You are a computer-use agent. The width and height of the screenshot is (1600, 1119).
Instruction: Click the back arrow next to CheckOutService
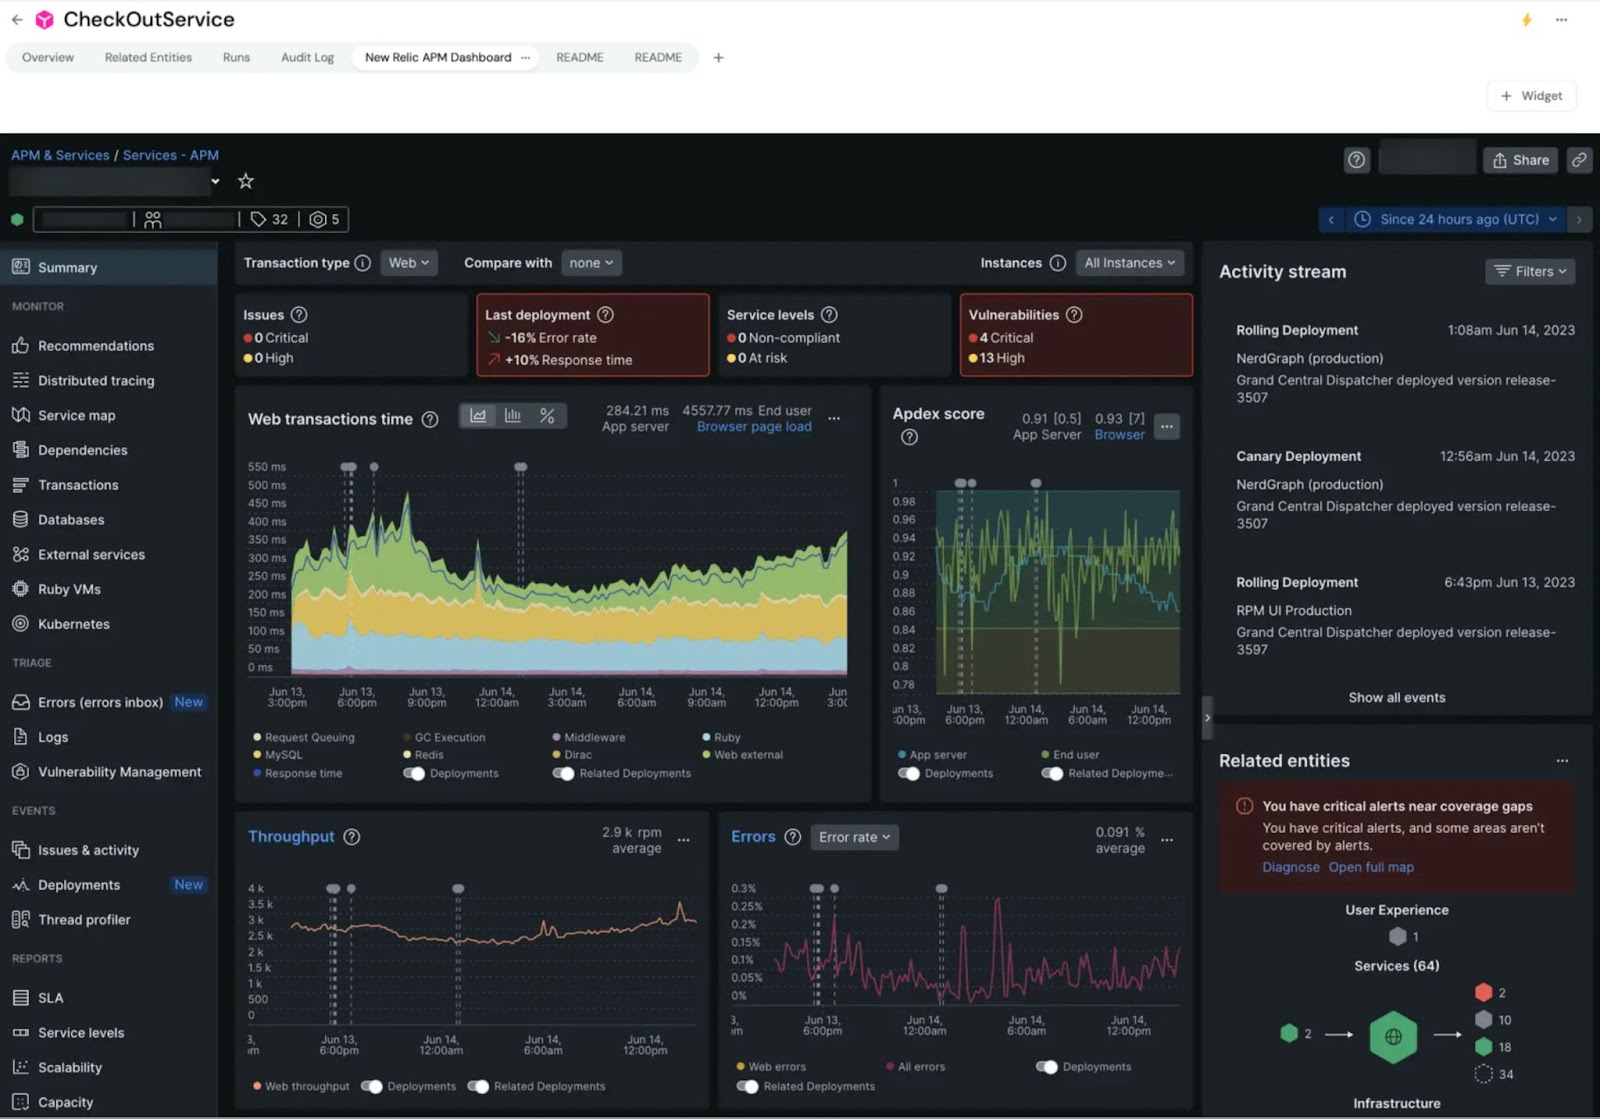pyautogui.click(x=17, y=20)
